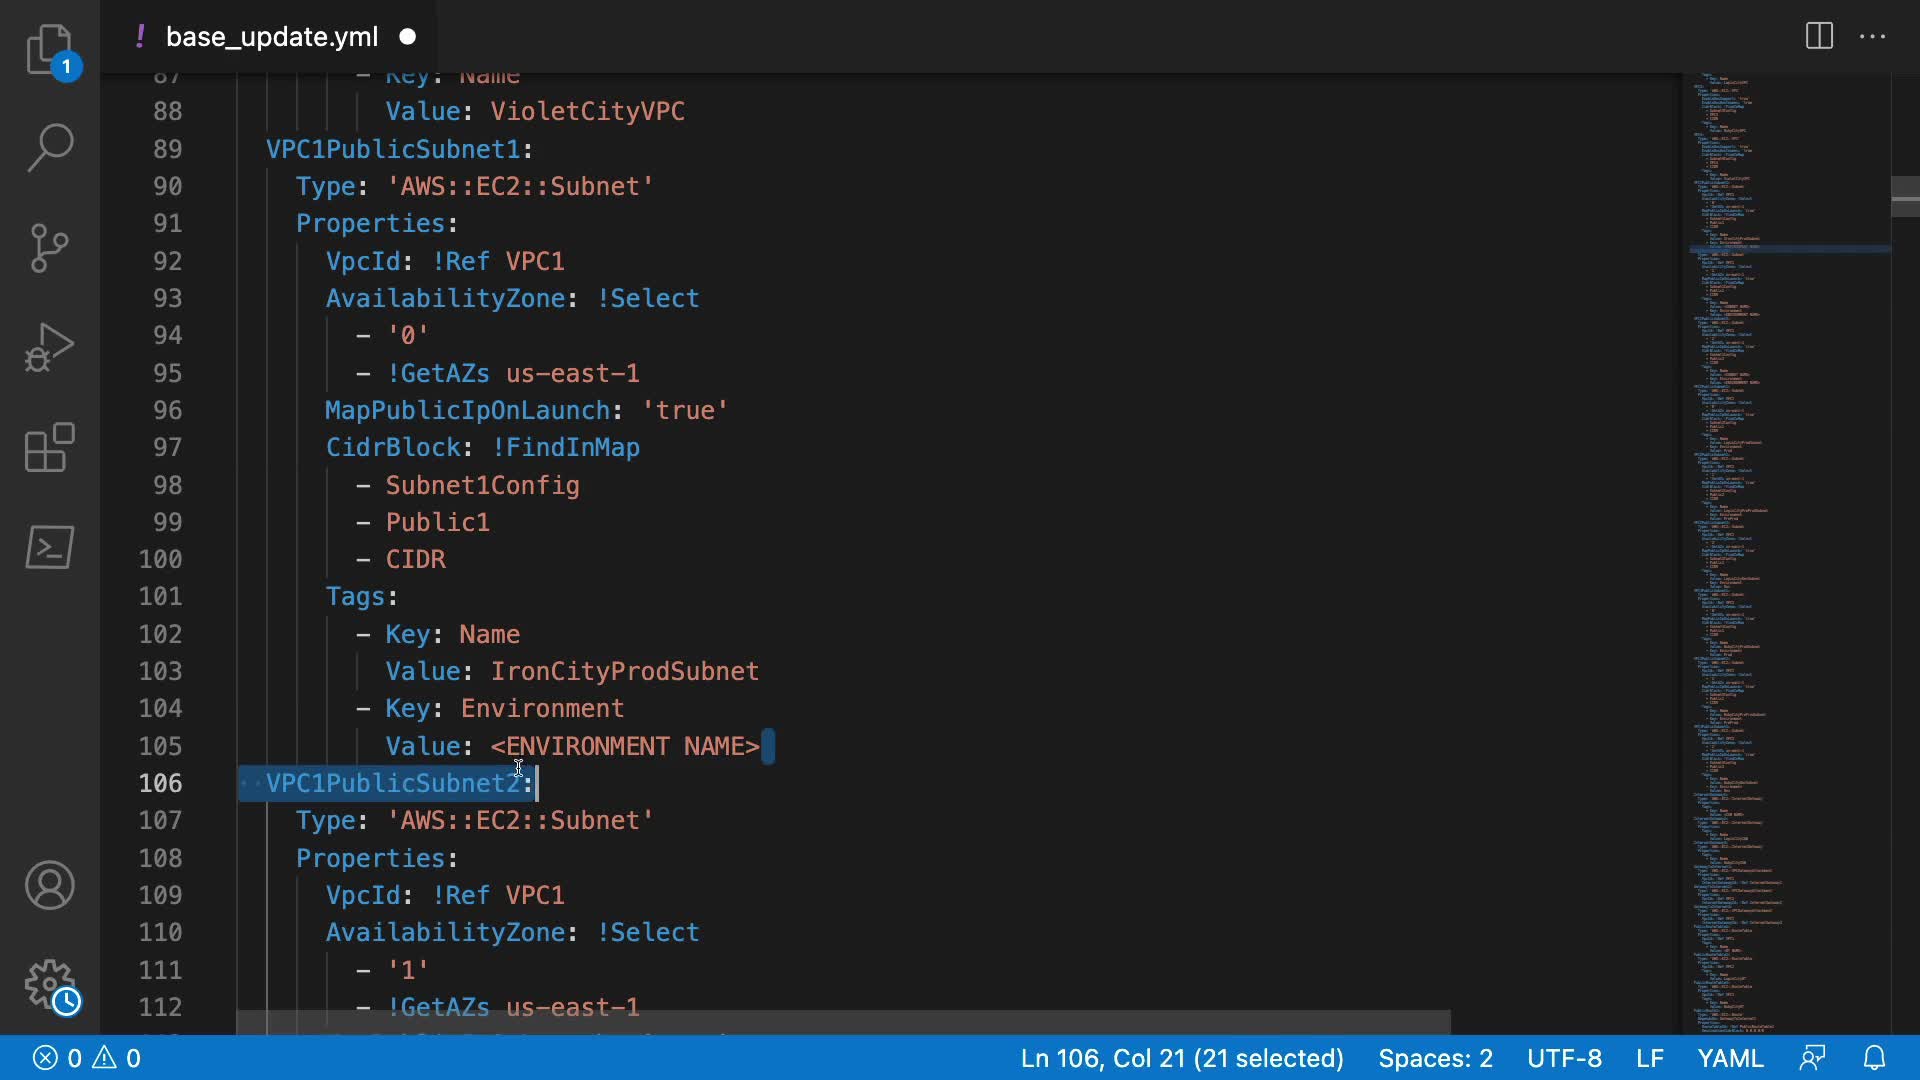This screenshot has width=1920, height=1080.
Task: Change file encoding UTF-8
Action: point(1564,1058)
